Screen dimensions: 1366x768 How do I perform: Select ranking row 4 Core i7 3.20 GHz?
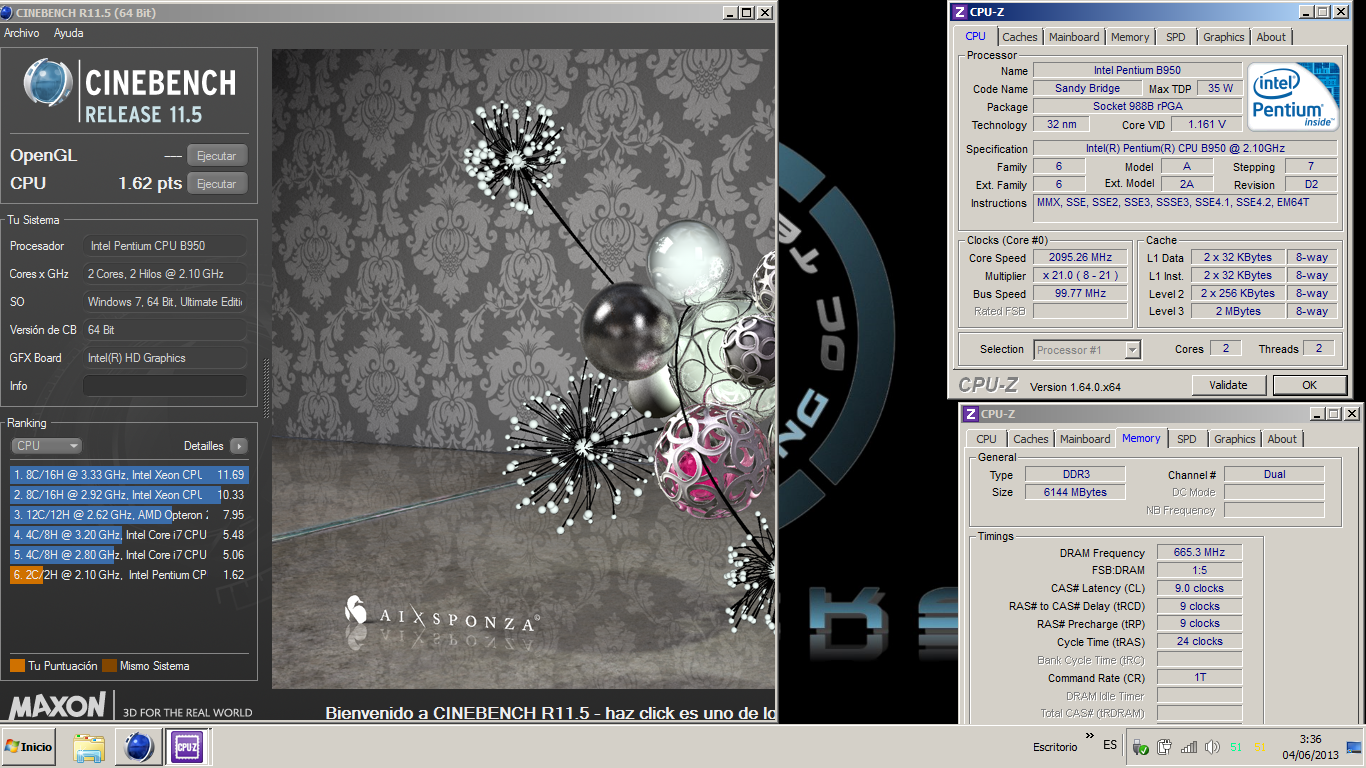(x=129, y=535)
